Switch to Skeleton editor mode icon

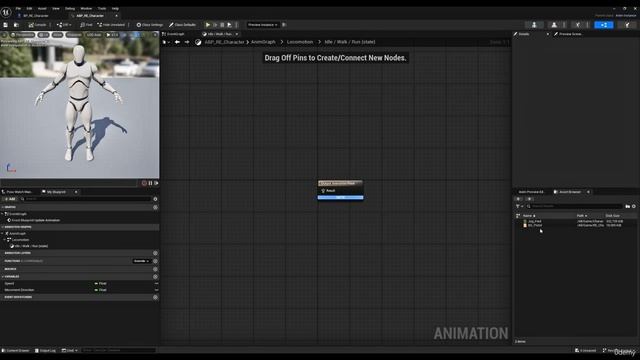coord(534,25)
